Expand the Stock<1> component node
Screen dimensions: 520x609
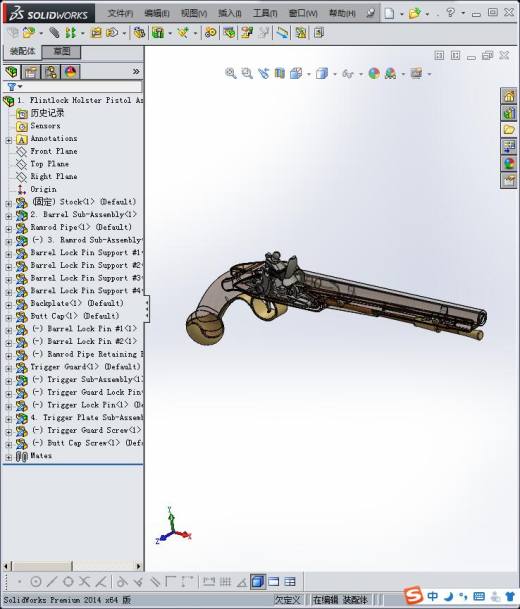[x=9, y=203]
